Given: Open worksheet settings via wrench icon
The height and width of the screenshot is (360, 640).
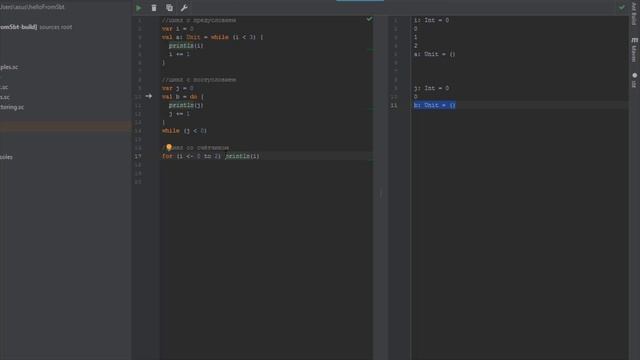Looking at the screenshot, I should click(184, 8).
